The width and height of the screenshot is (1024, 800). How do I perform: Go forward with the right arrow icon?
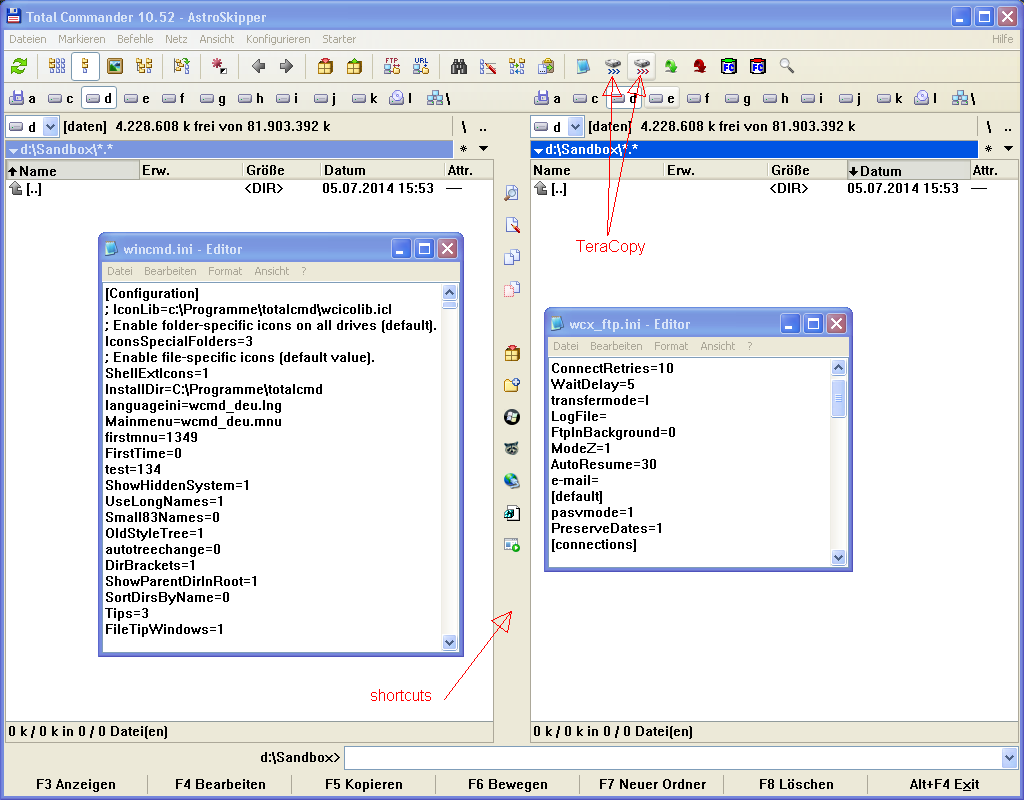[x=286, y=66]
